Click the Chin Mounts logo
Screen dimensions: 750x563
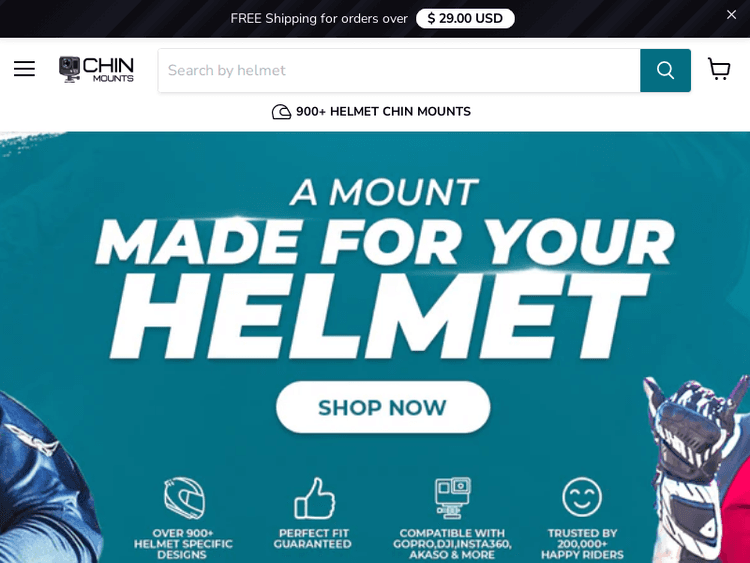(96, 69)
